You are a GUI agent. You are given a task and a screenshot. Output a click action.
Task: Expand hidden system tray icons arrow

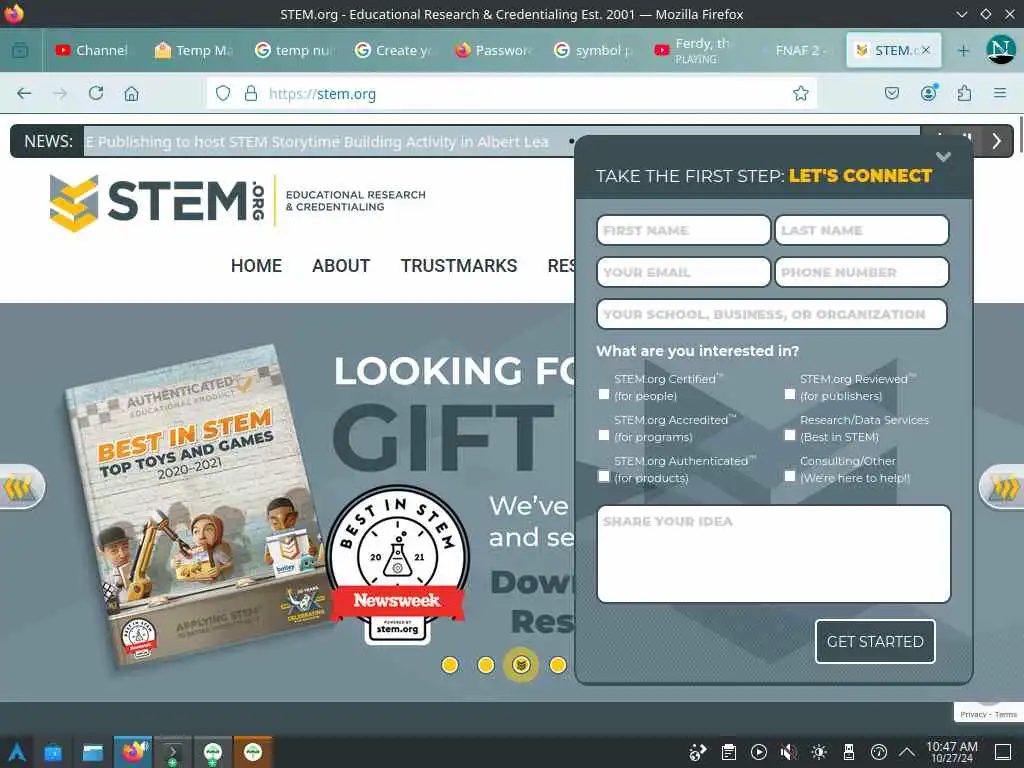[x=907, y=752]
